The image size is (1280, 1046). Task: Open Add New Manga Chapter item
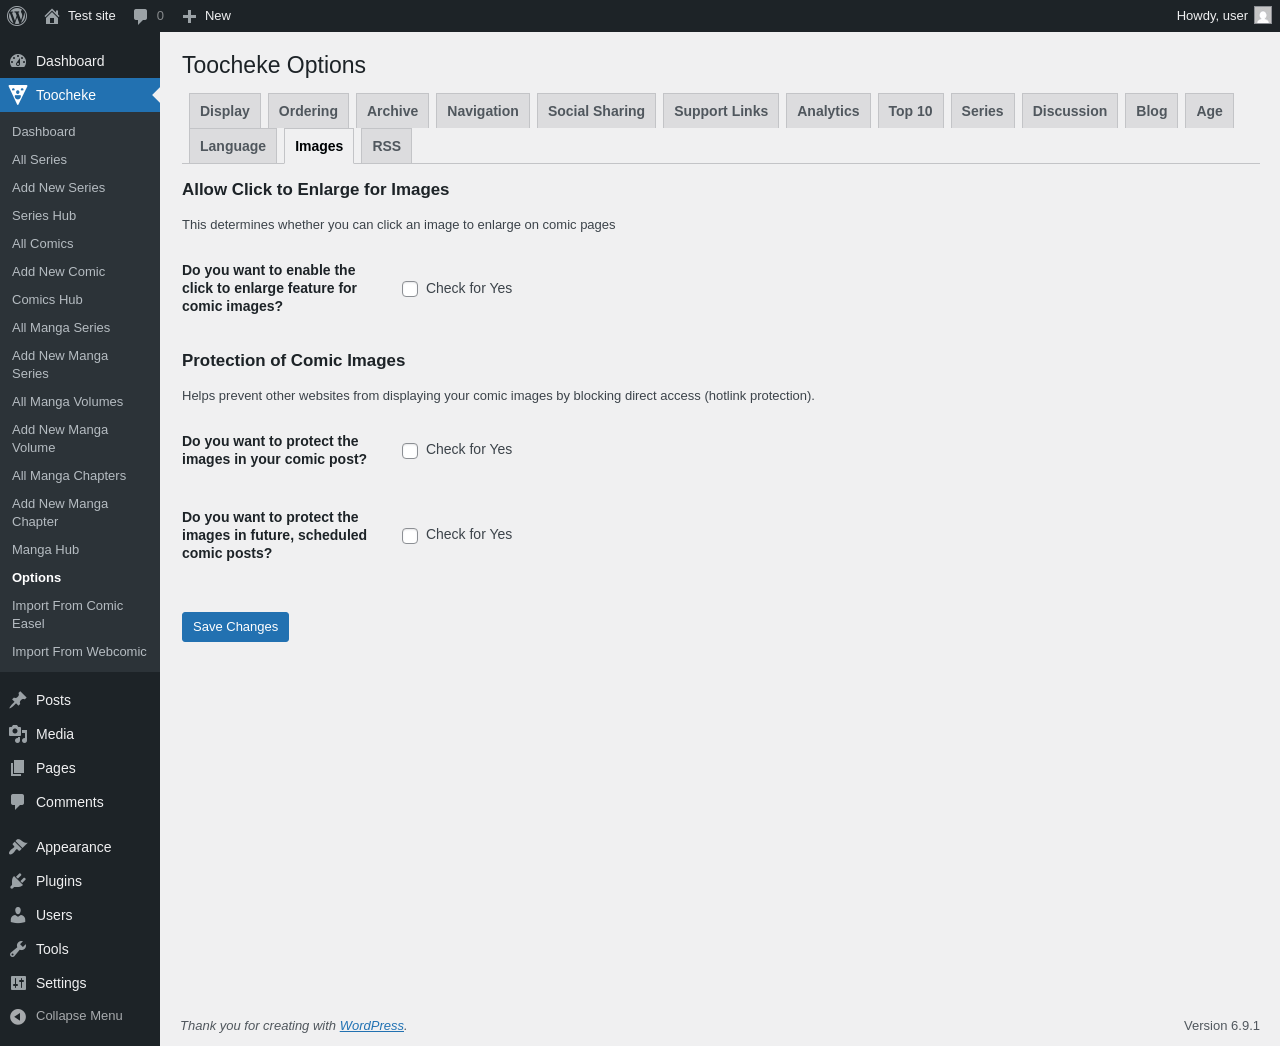(x=80, y=513)
